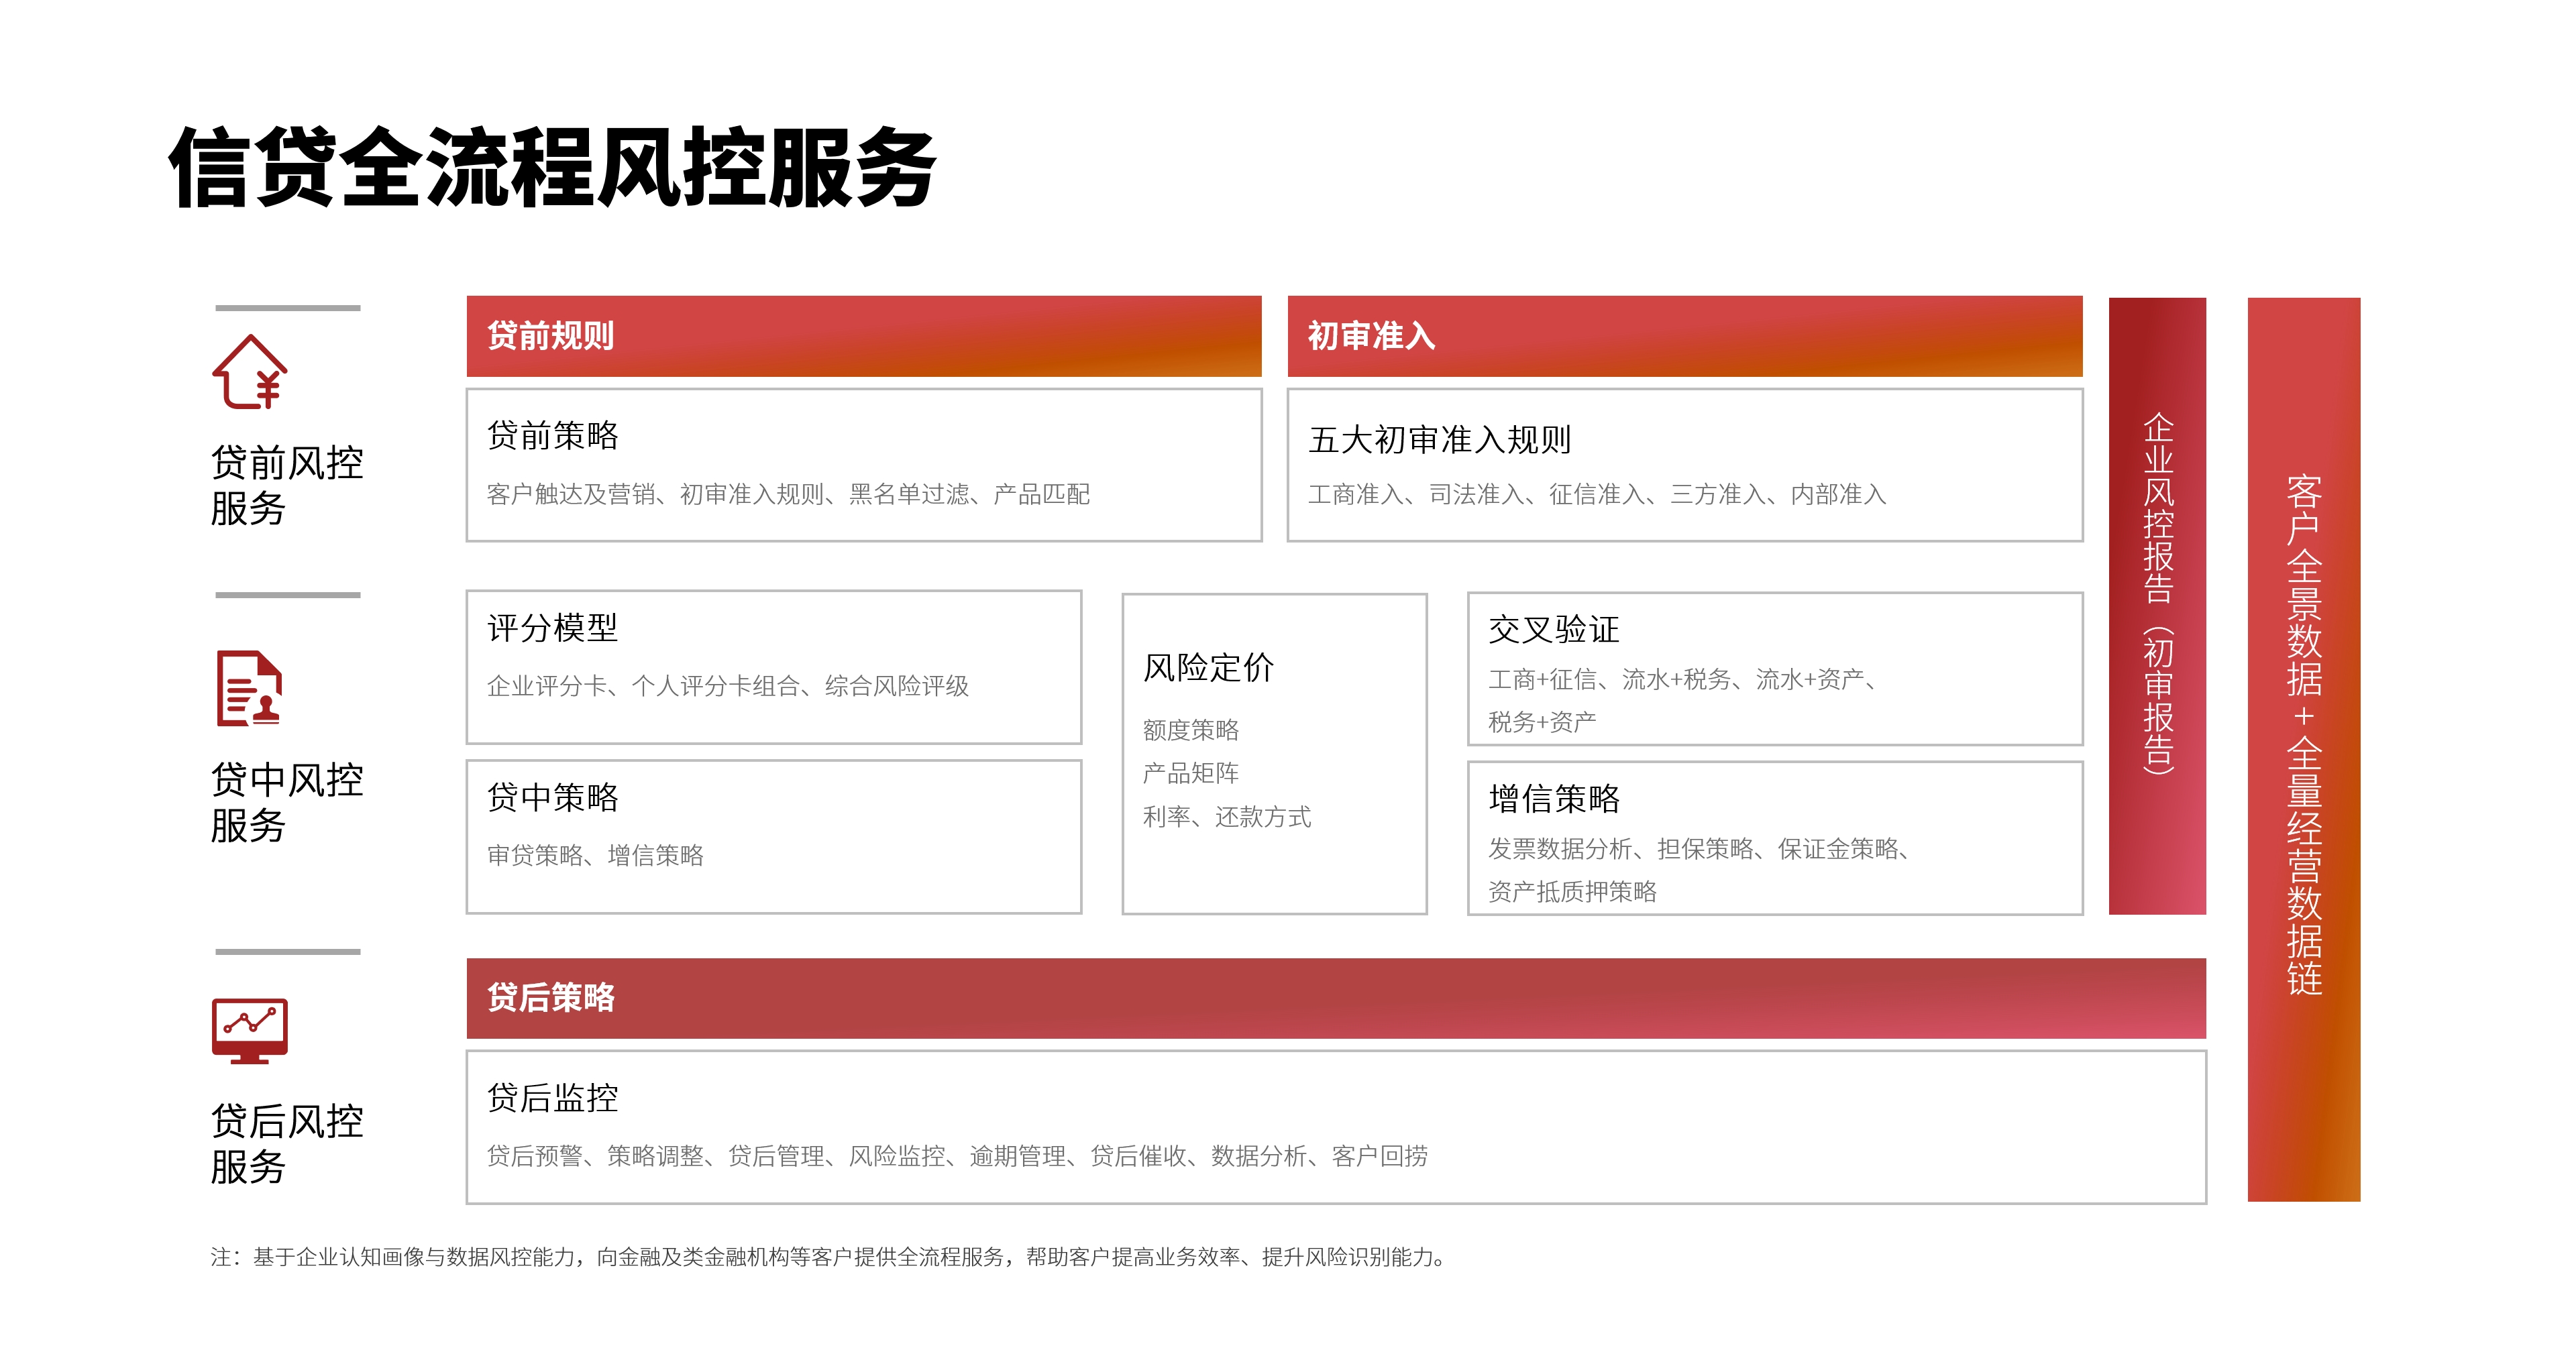Select the 贷后策略 red header bar
The height and width of the screenshot is (1364, 2576).
tap(1336, 998)
